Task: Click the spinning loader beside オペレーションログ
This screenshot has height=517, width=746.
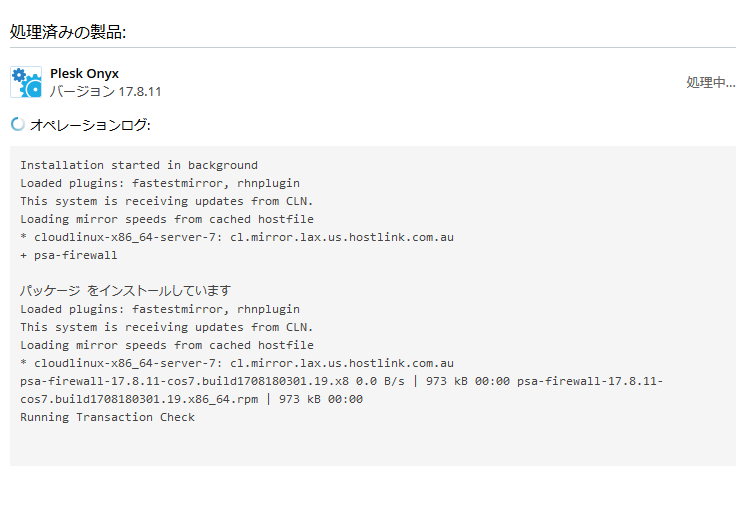Action: pyautogui.click(x=17, y=125)
